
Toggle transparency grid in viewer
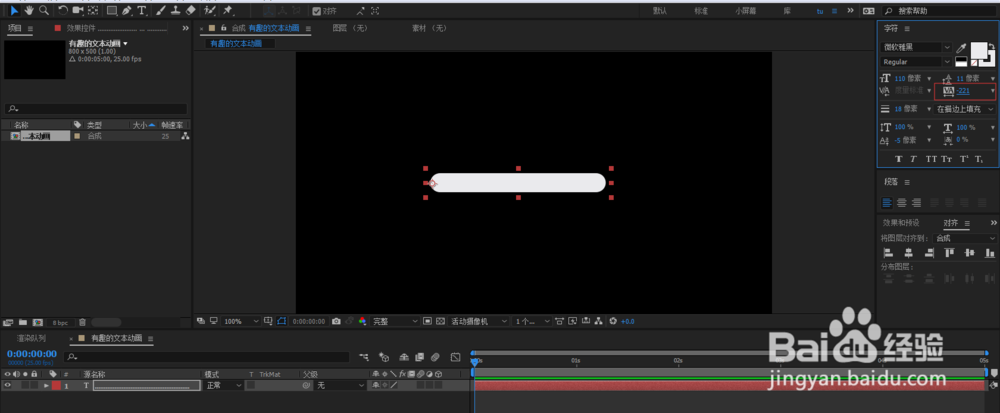(440, 321)
